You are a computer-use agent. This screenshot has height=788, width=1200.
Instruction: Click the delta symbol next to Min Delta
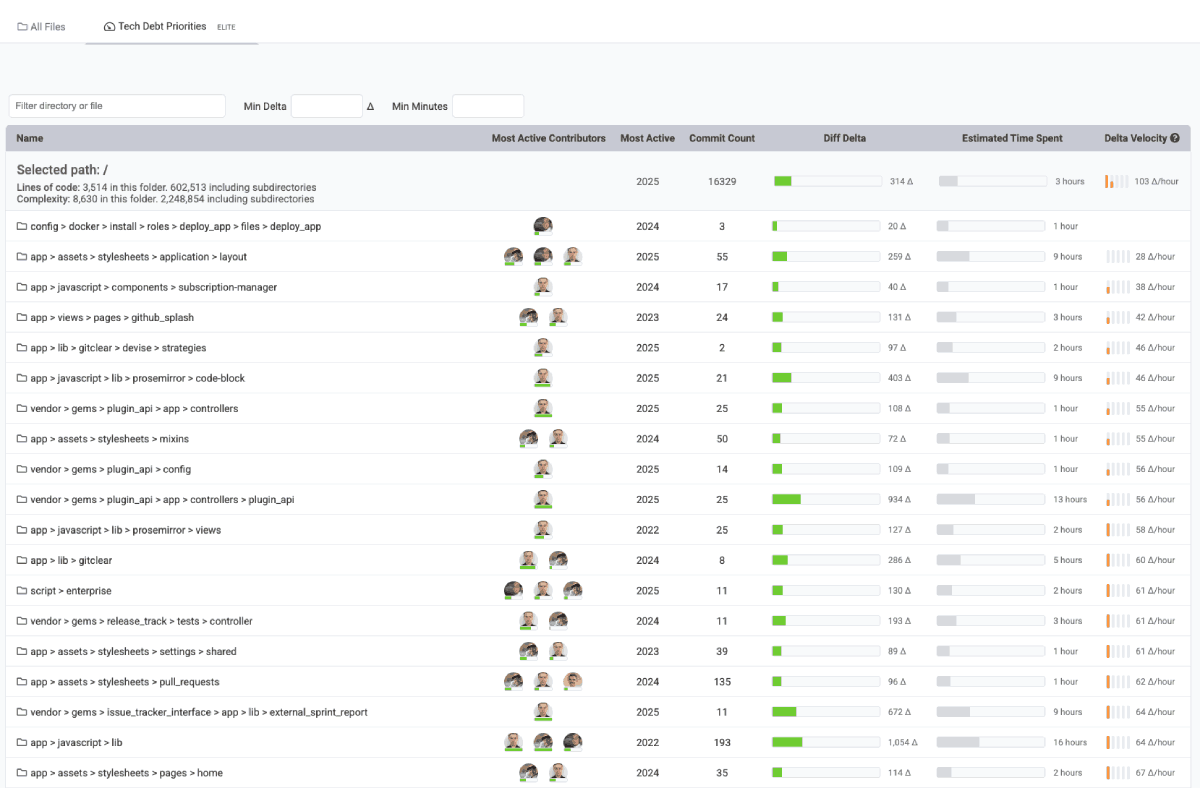pos(370,106)
